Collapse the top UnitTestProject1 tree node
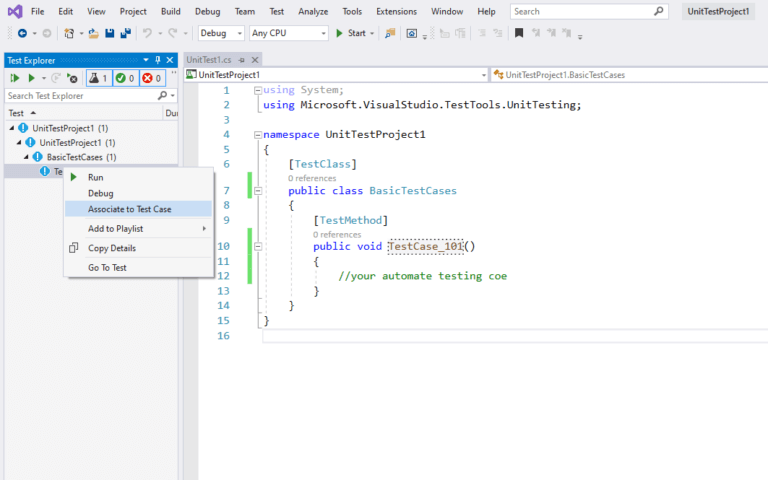The image size is (768, 480). (12, 128)
